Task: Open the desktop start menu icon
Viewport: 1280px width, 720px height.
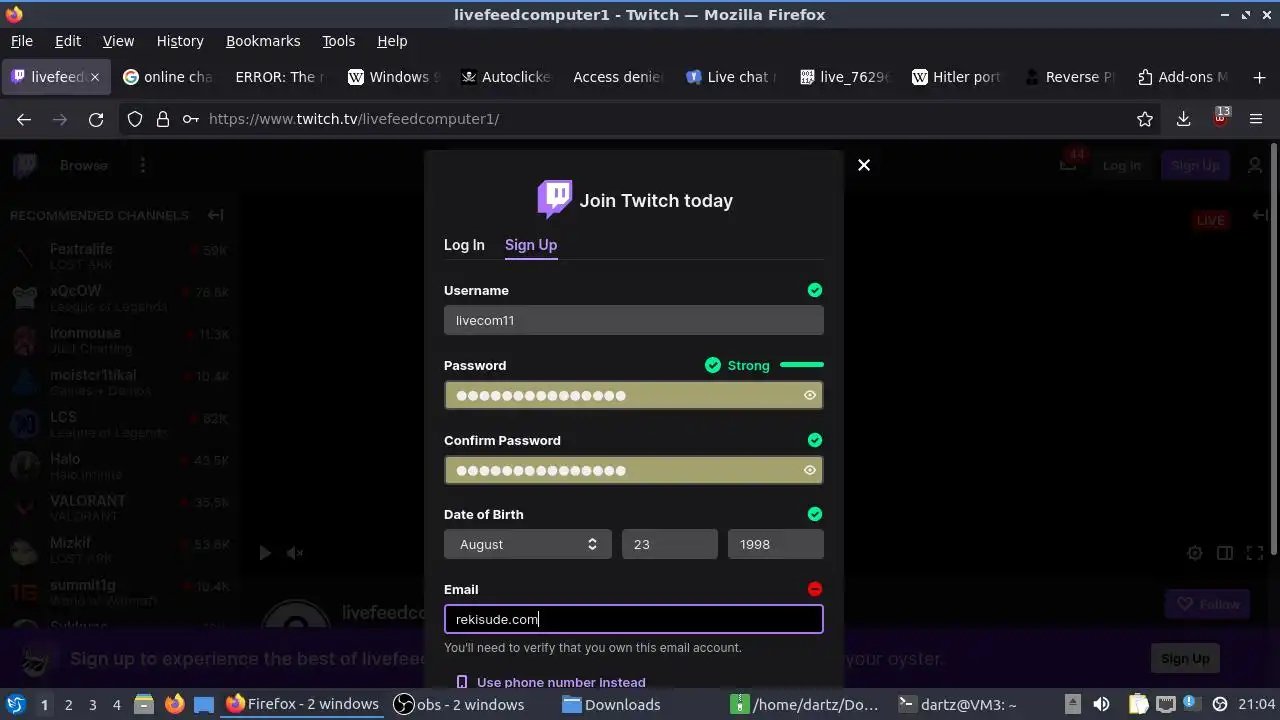Action: (x=16, y=704)
